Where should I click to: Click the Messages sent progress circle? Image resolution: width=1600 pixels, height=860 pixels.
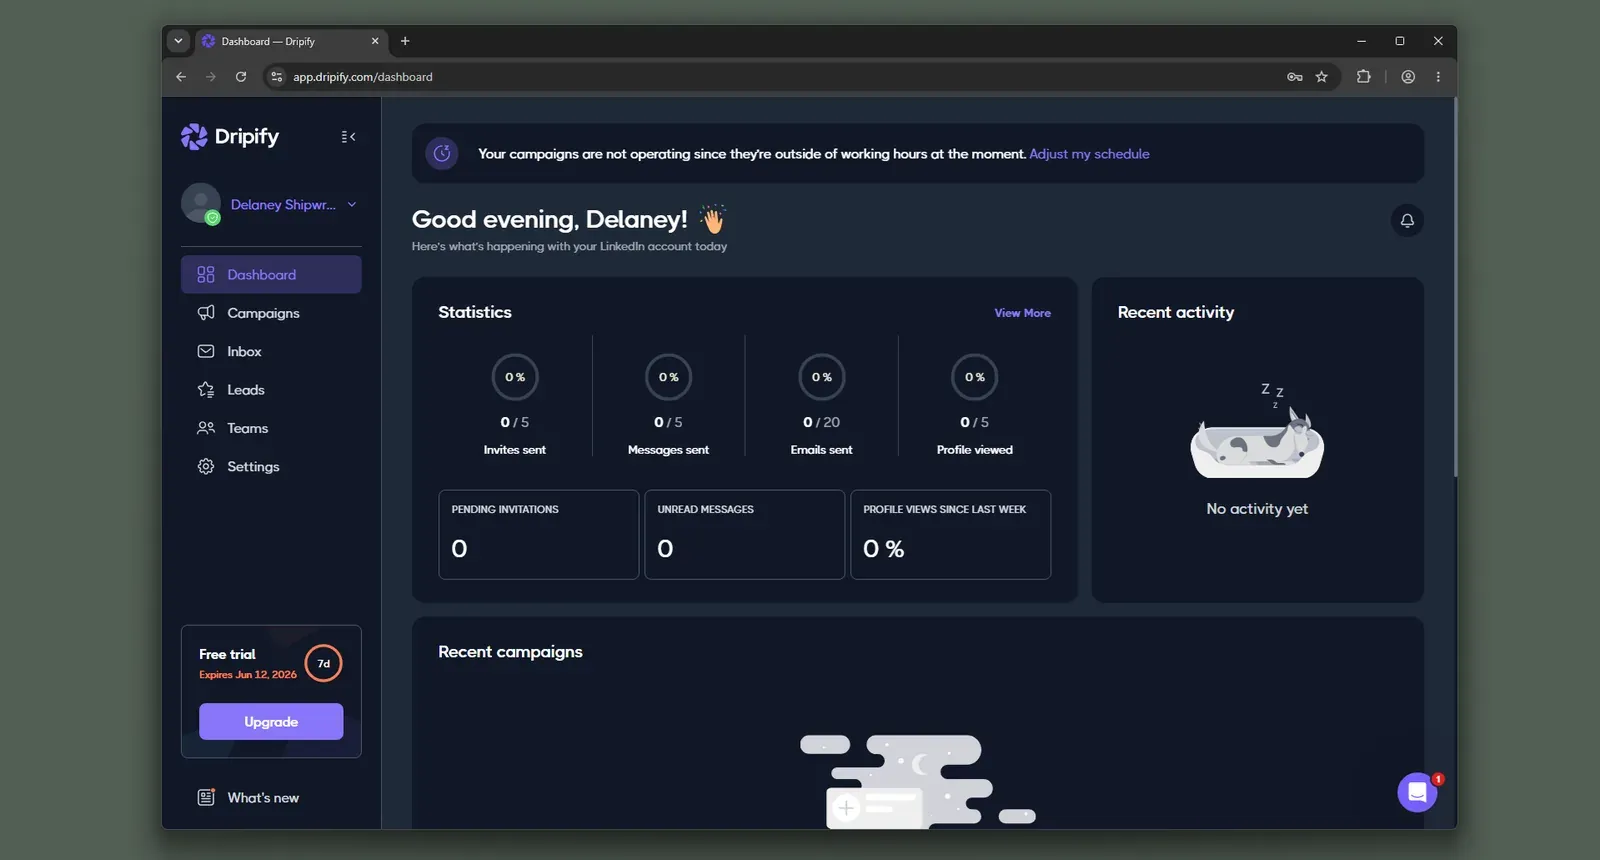tap(668, 377)
